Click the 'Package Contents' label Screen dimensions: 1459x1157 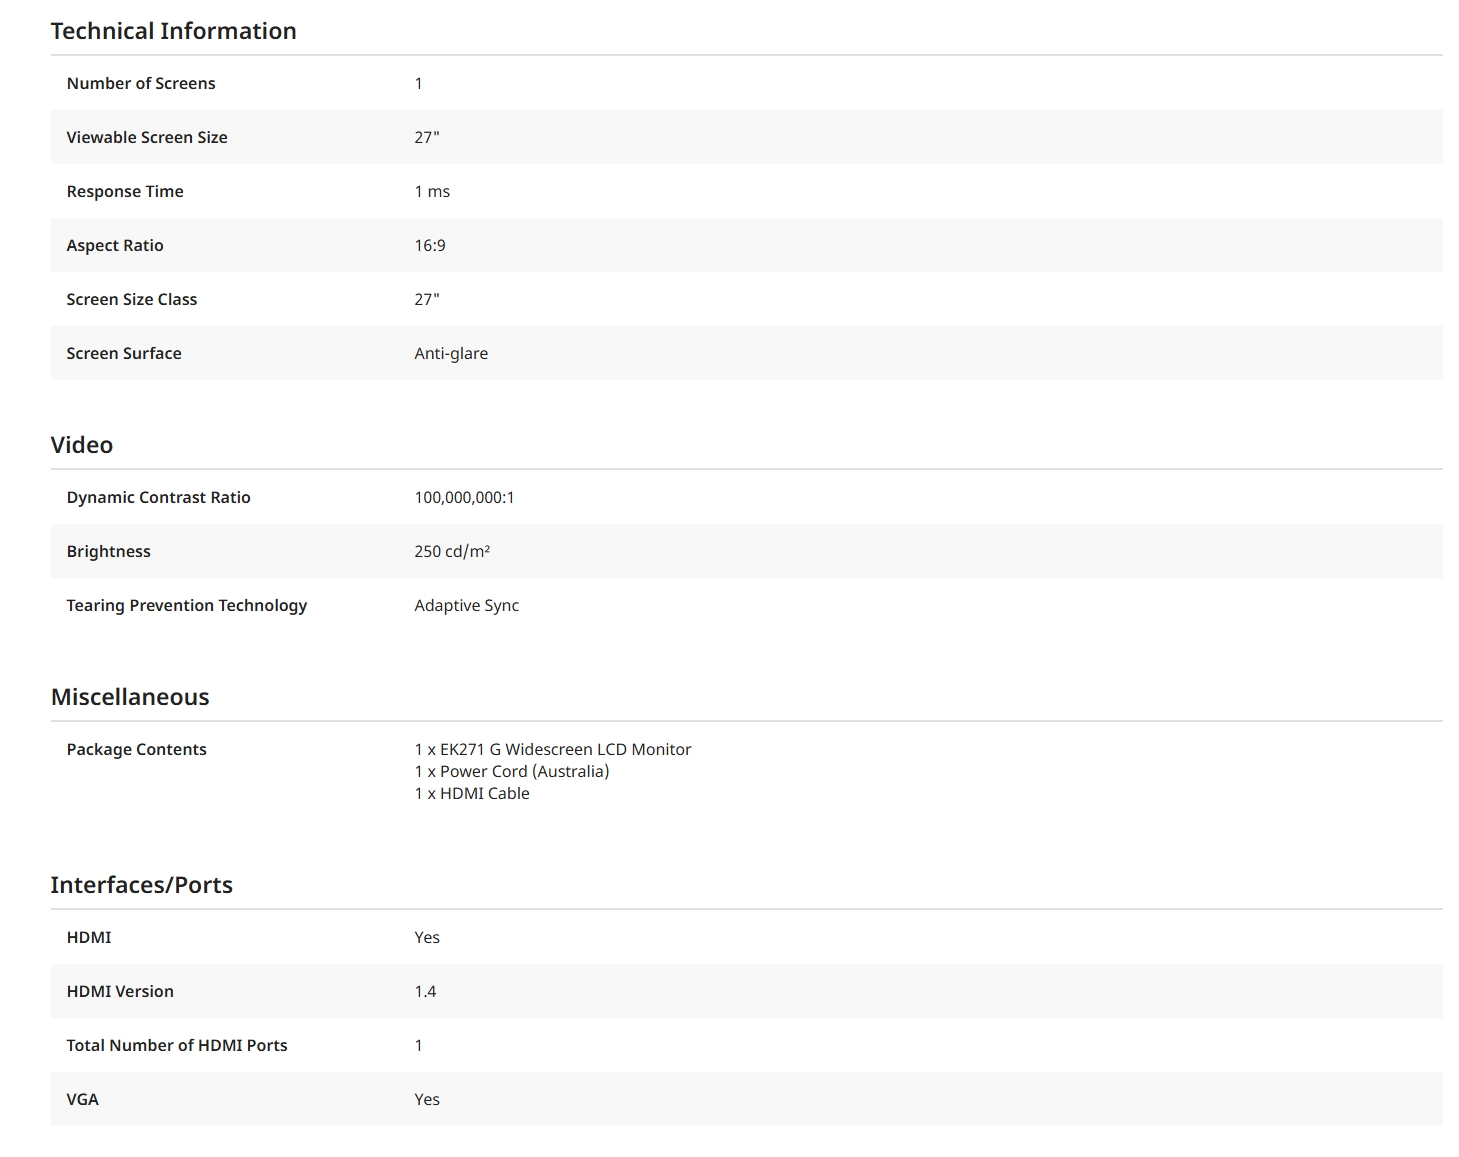137,749
